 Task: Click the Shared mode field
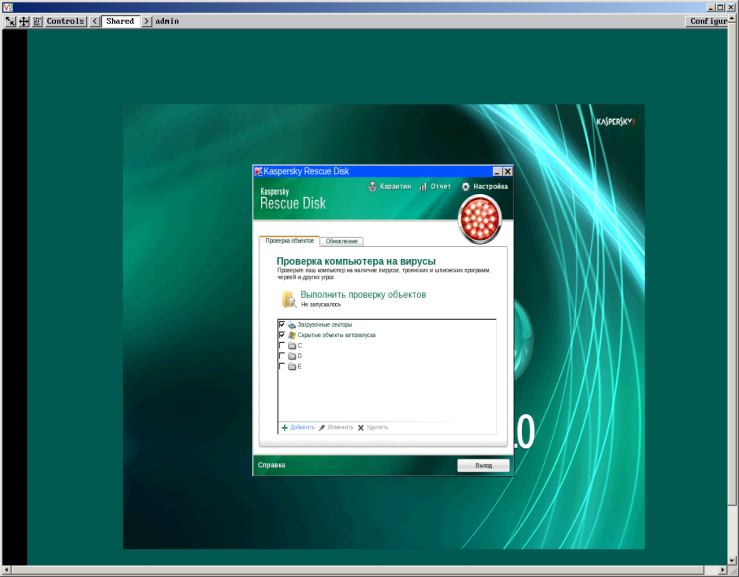pyautogui.click(x=121, y=21)
